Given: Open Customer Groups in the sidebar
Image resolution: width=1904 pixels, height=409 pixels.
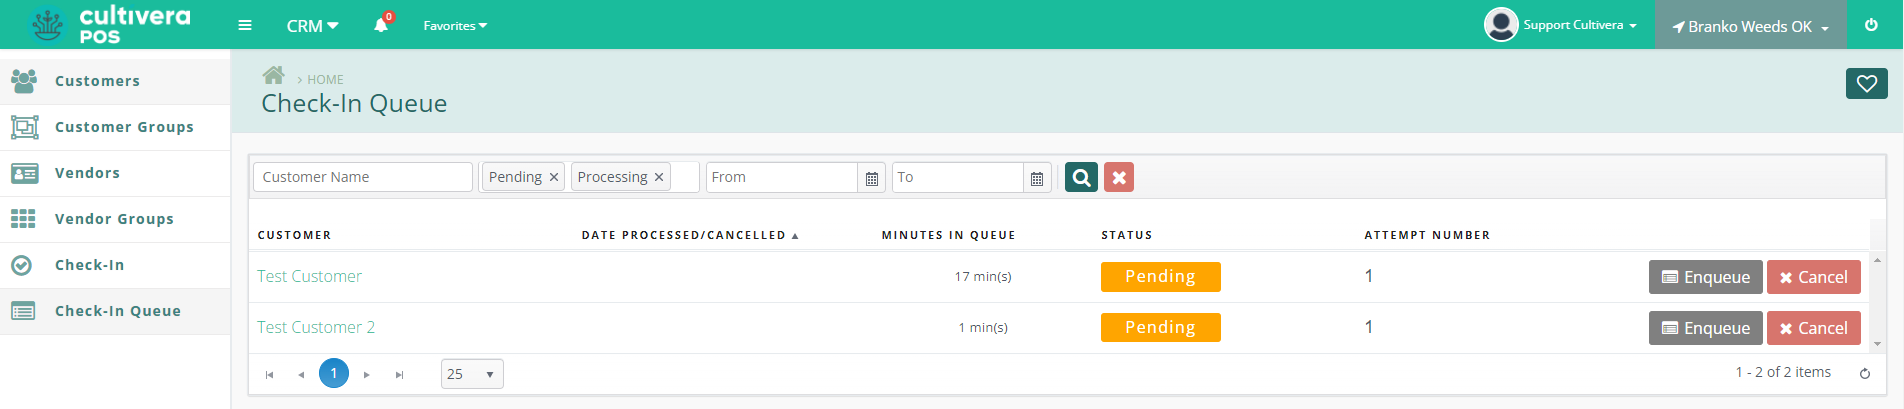Looking at the screenshot, I should tap(115, 127).
